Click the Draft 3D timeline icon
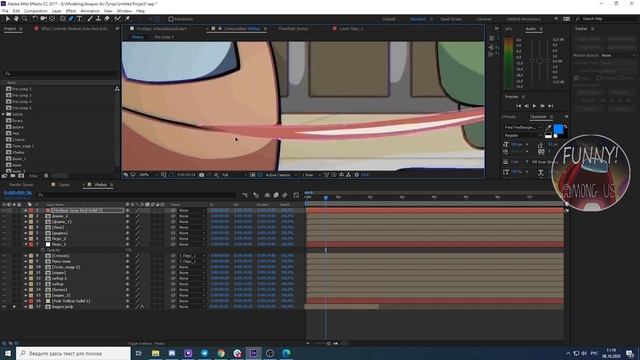 click(x=256, y=196)
